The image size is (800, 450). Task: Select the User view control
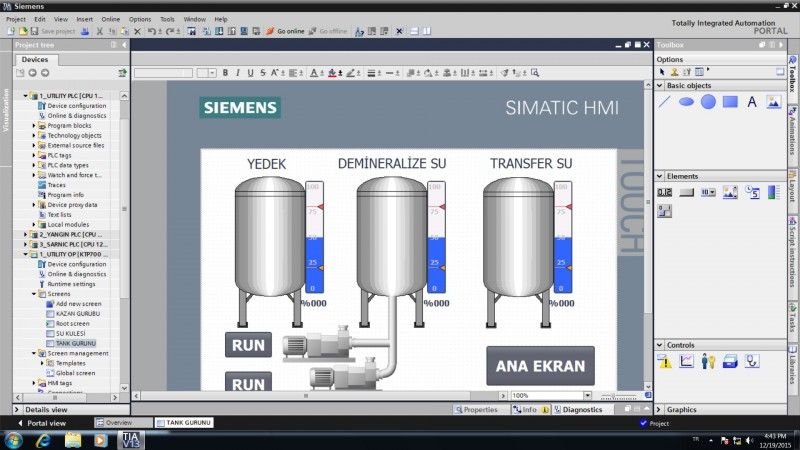(708, 361)
